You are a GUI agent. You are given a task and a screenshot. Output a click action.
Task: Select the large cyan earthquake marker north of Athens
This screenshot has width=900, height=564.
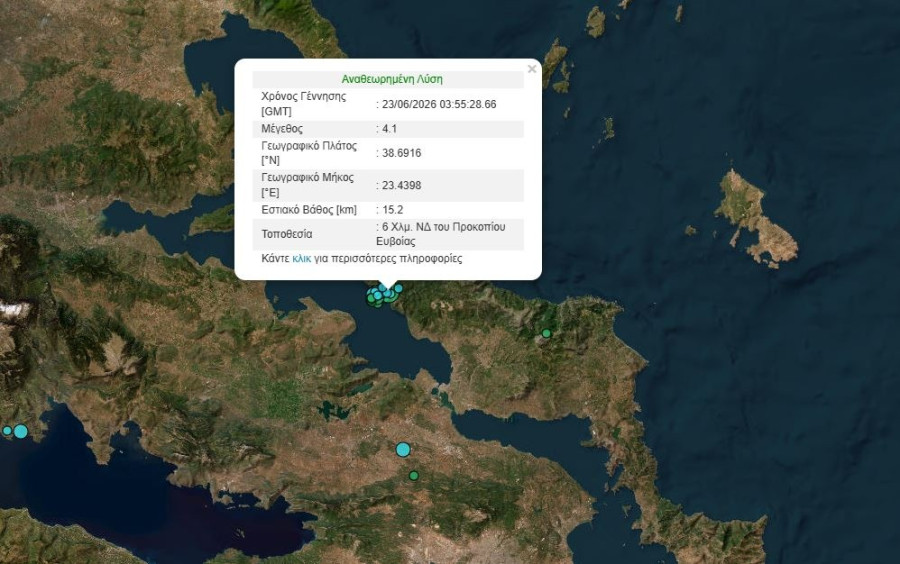[404, 449]
